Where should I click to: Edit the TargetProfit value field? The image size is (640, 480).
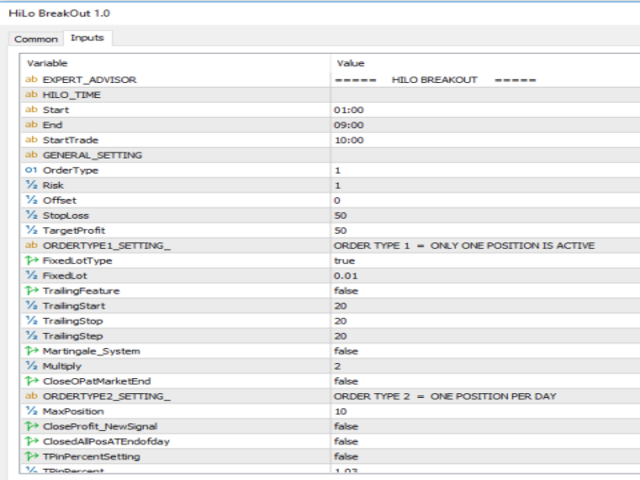340,230
